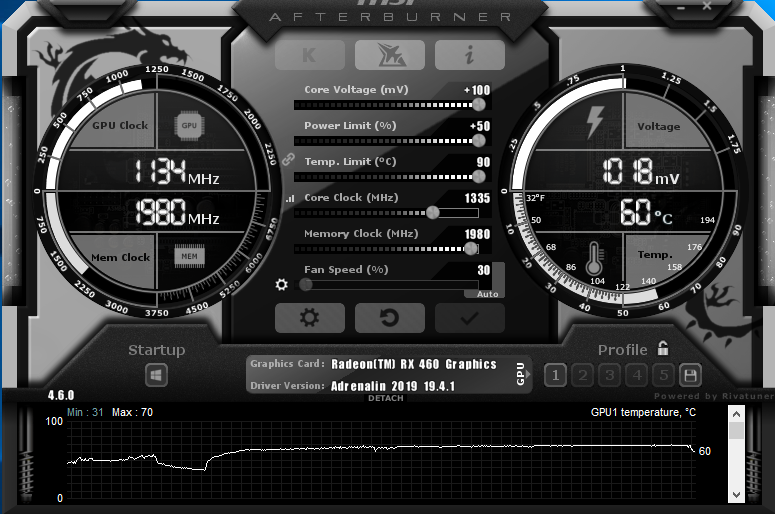Apply settings with the checkmark button
The width and height of the screenshot is (775, 514).
[x=470, y=318]
